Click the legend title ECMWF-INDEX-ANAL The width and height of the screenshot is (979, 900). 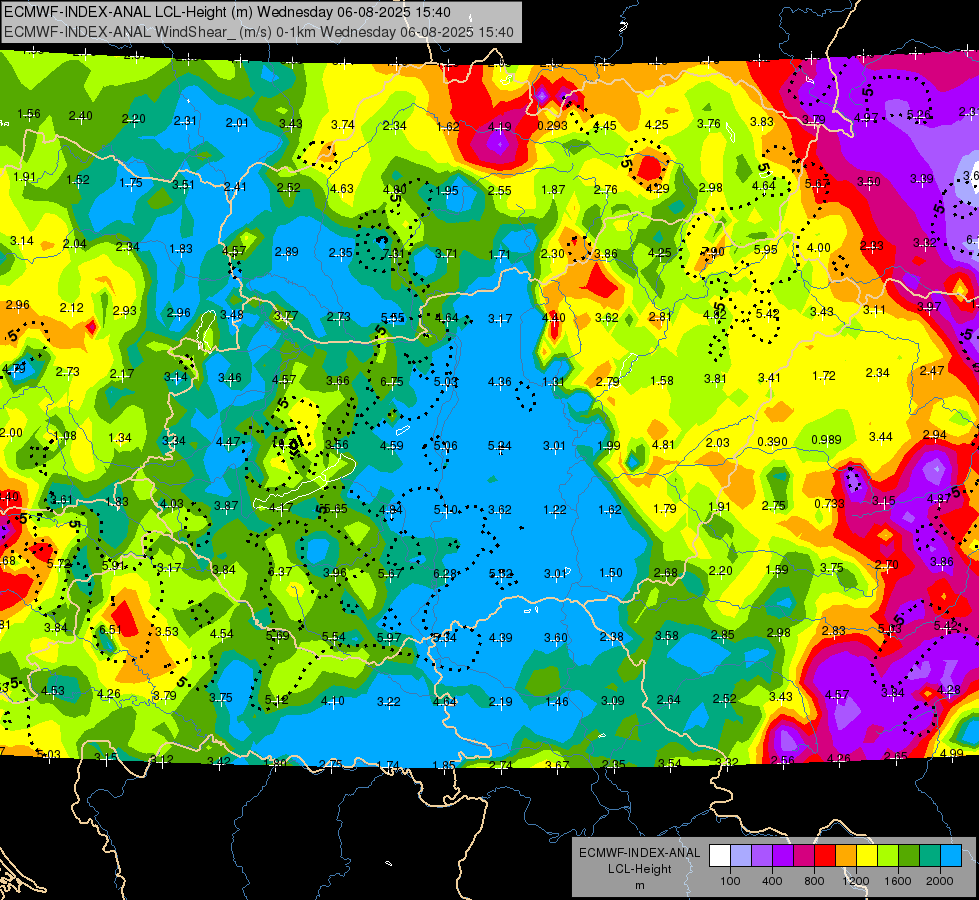coord(639,853)
